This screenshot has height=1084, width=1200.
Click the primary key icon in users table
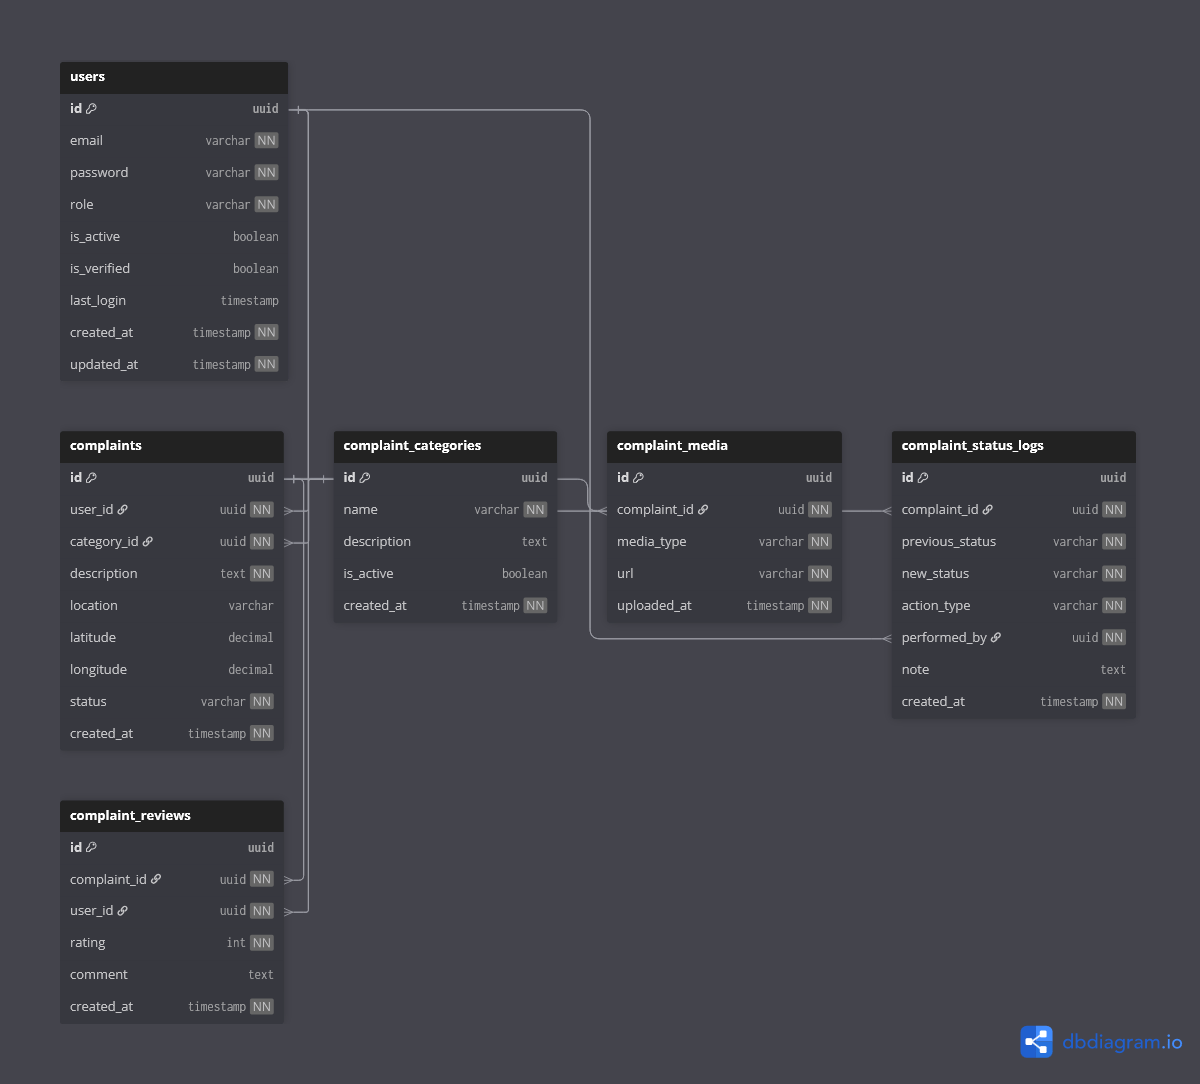pos(92,109)
